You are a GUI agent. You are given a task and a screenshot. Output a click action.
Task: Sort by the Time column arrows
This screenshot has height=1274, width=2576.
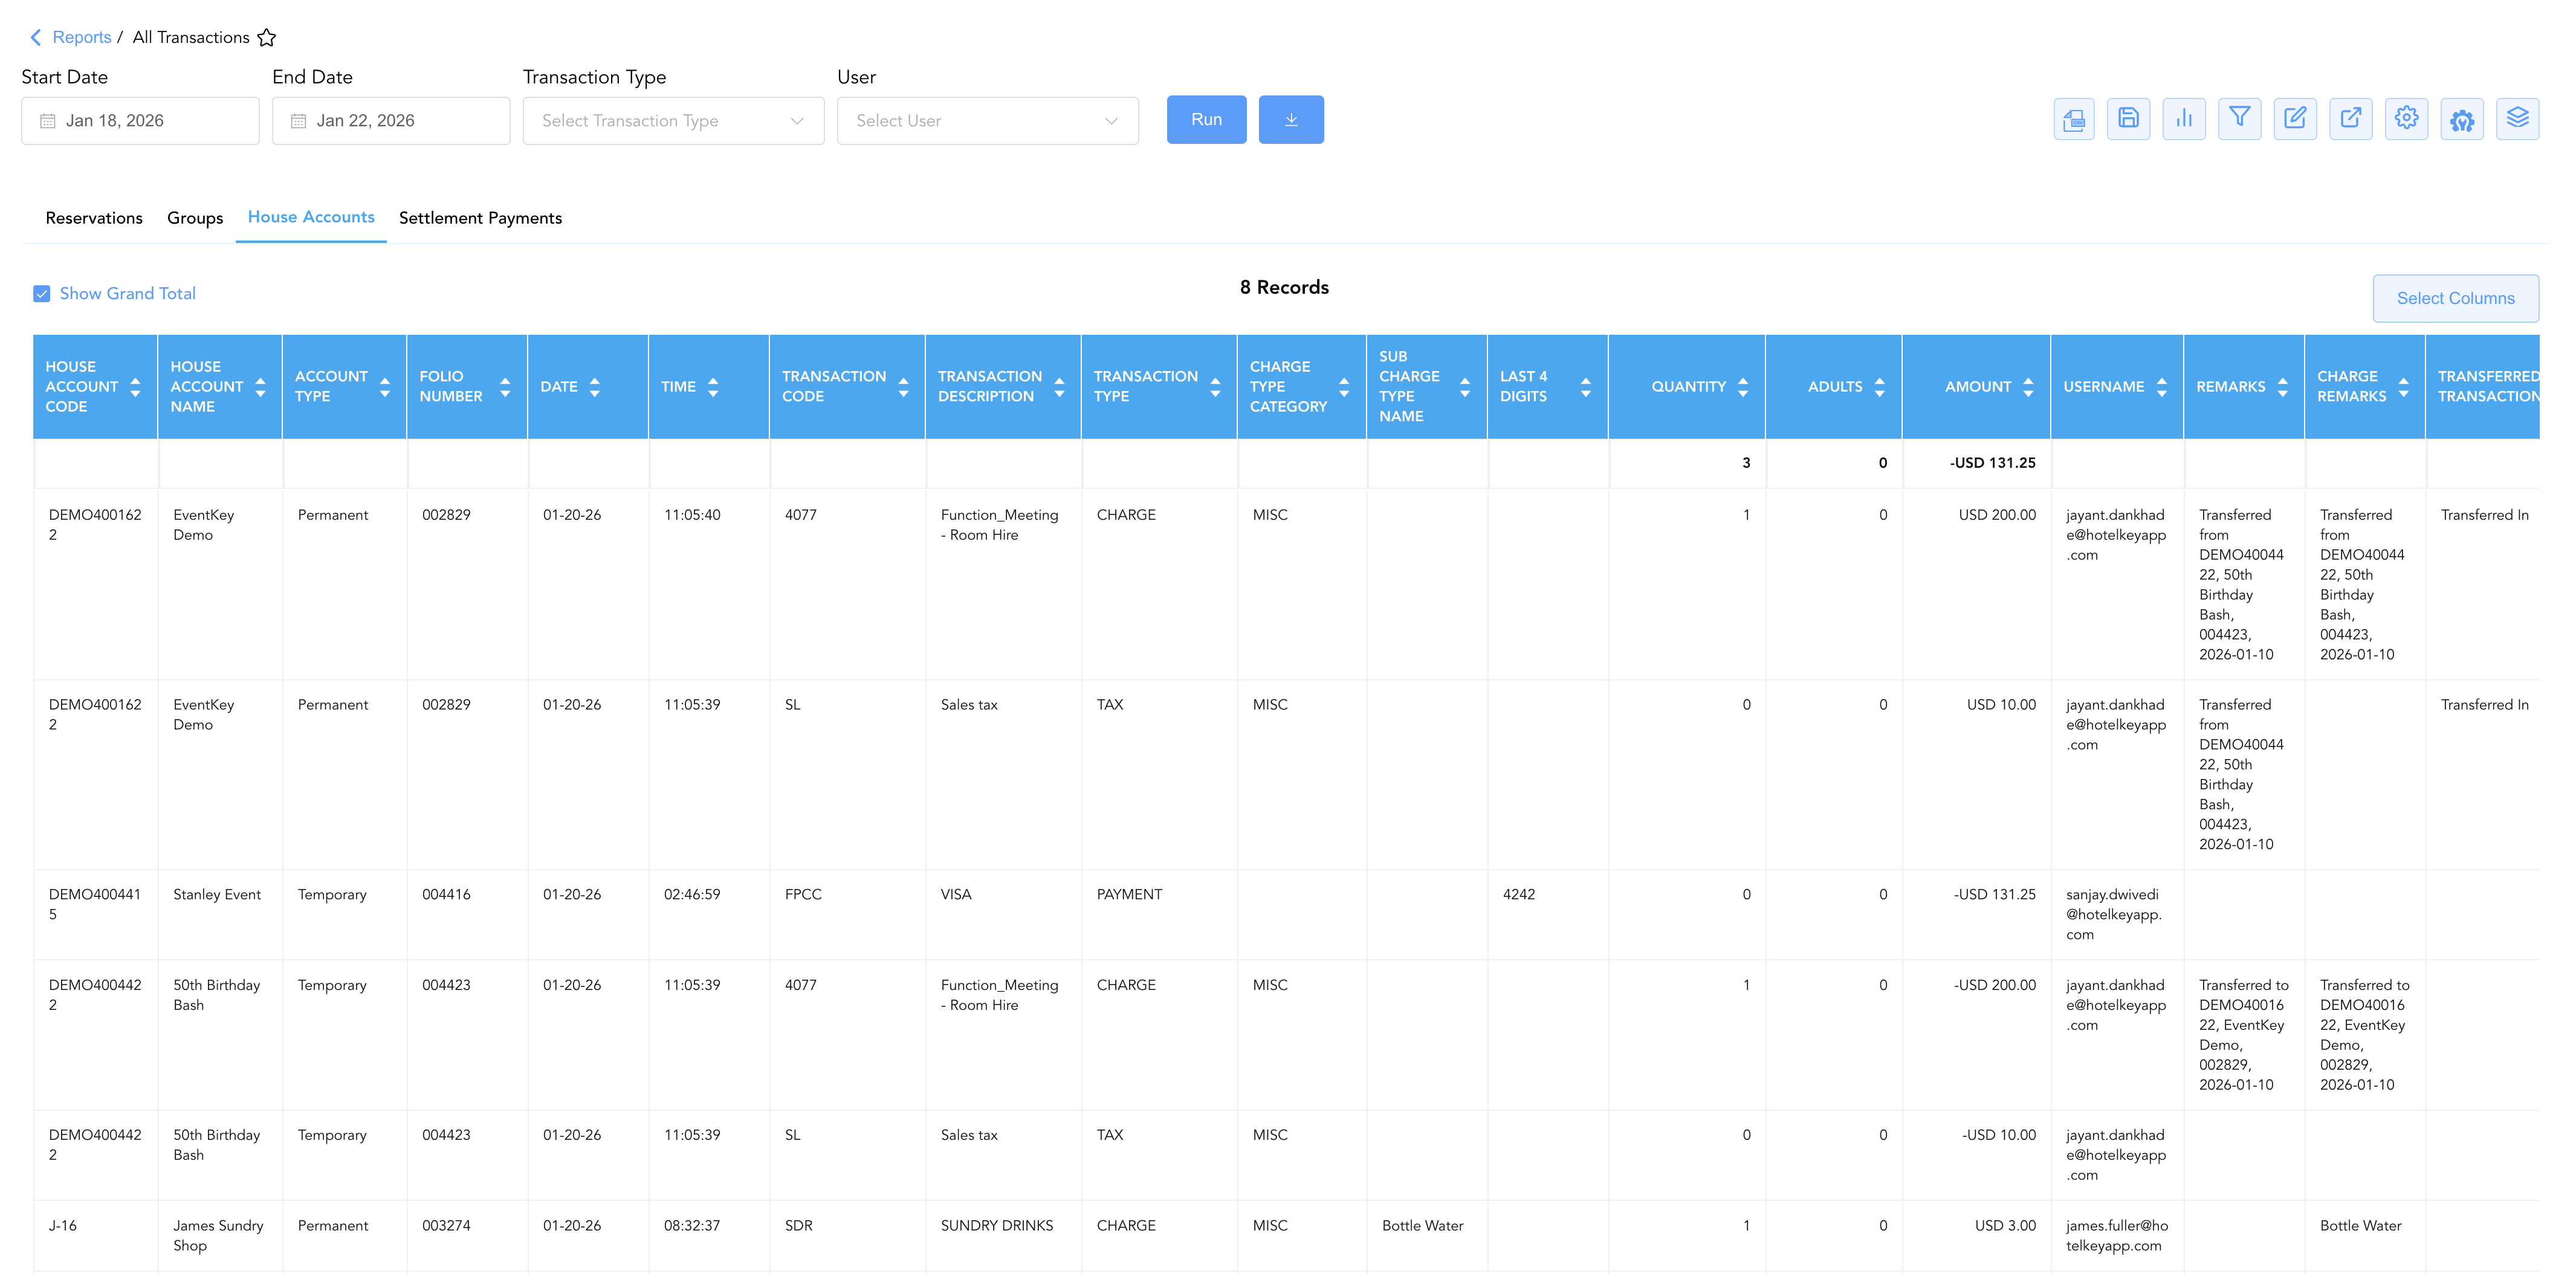713,387
